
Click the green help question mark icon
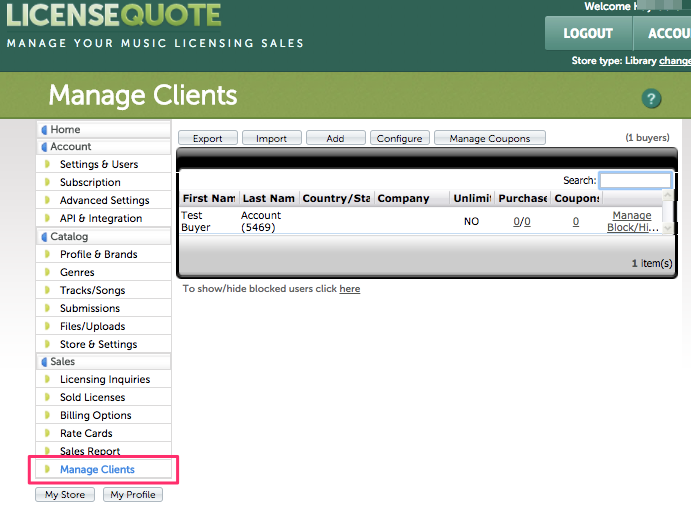coord(652,98)
